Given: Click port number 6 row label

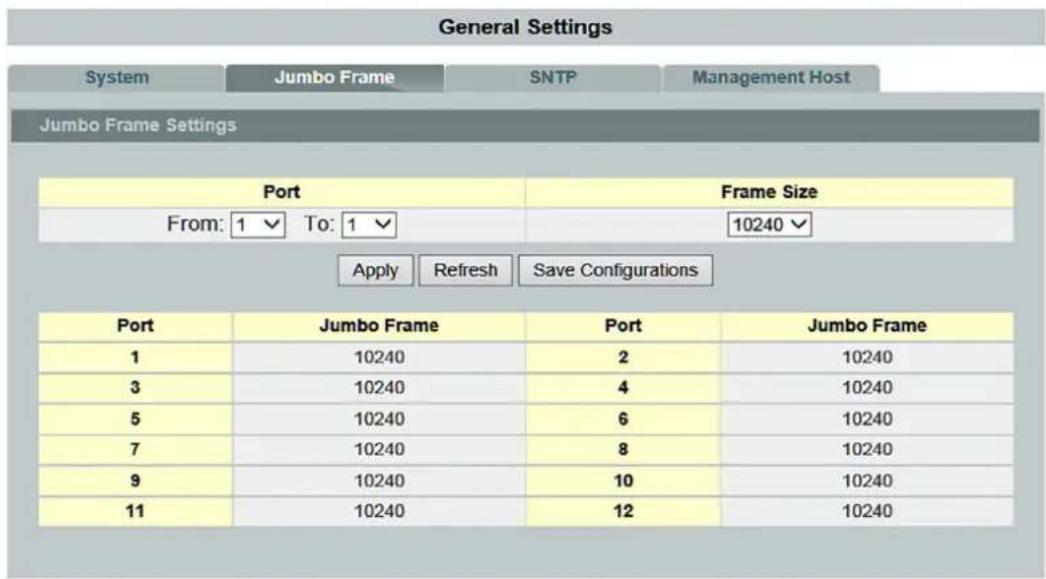Looking at the screenshot, I should (623, 419).
